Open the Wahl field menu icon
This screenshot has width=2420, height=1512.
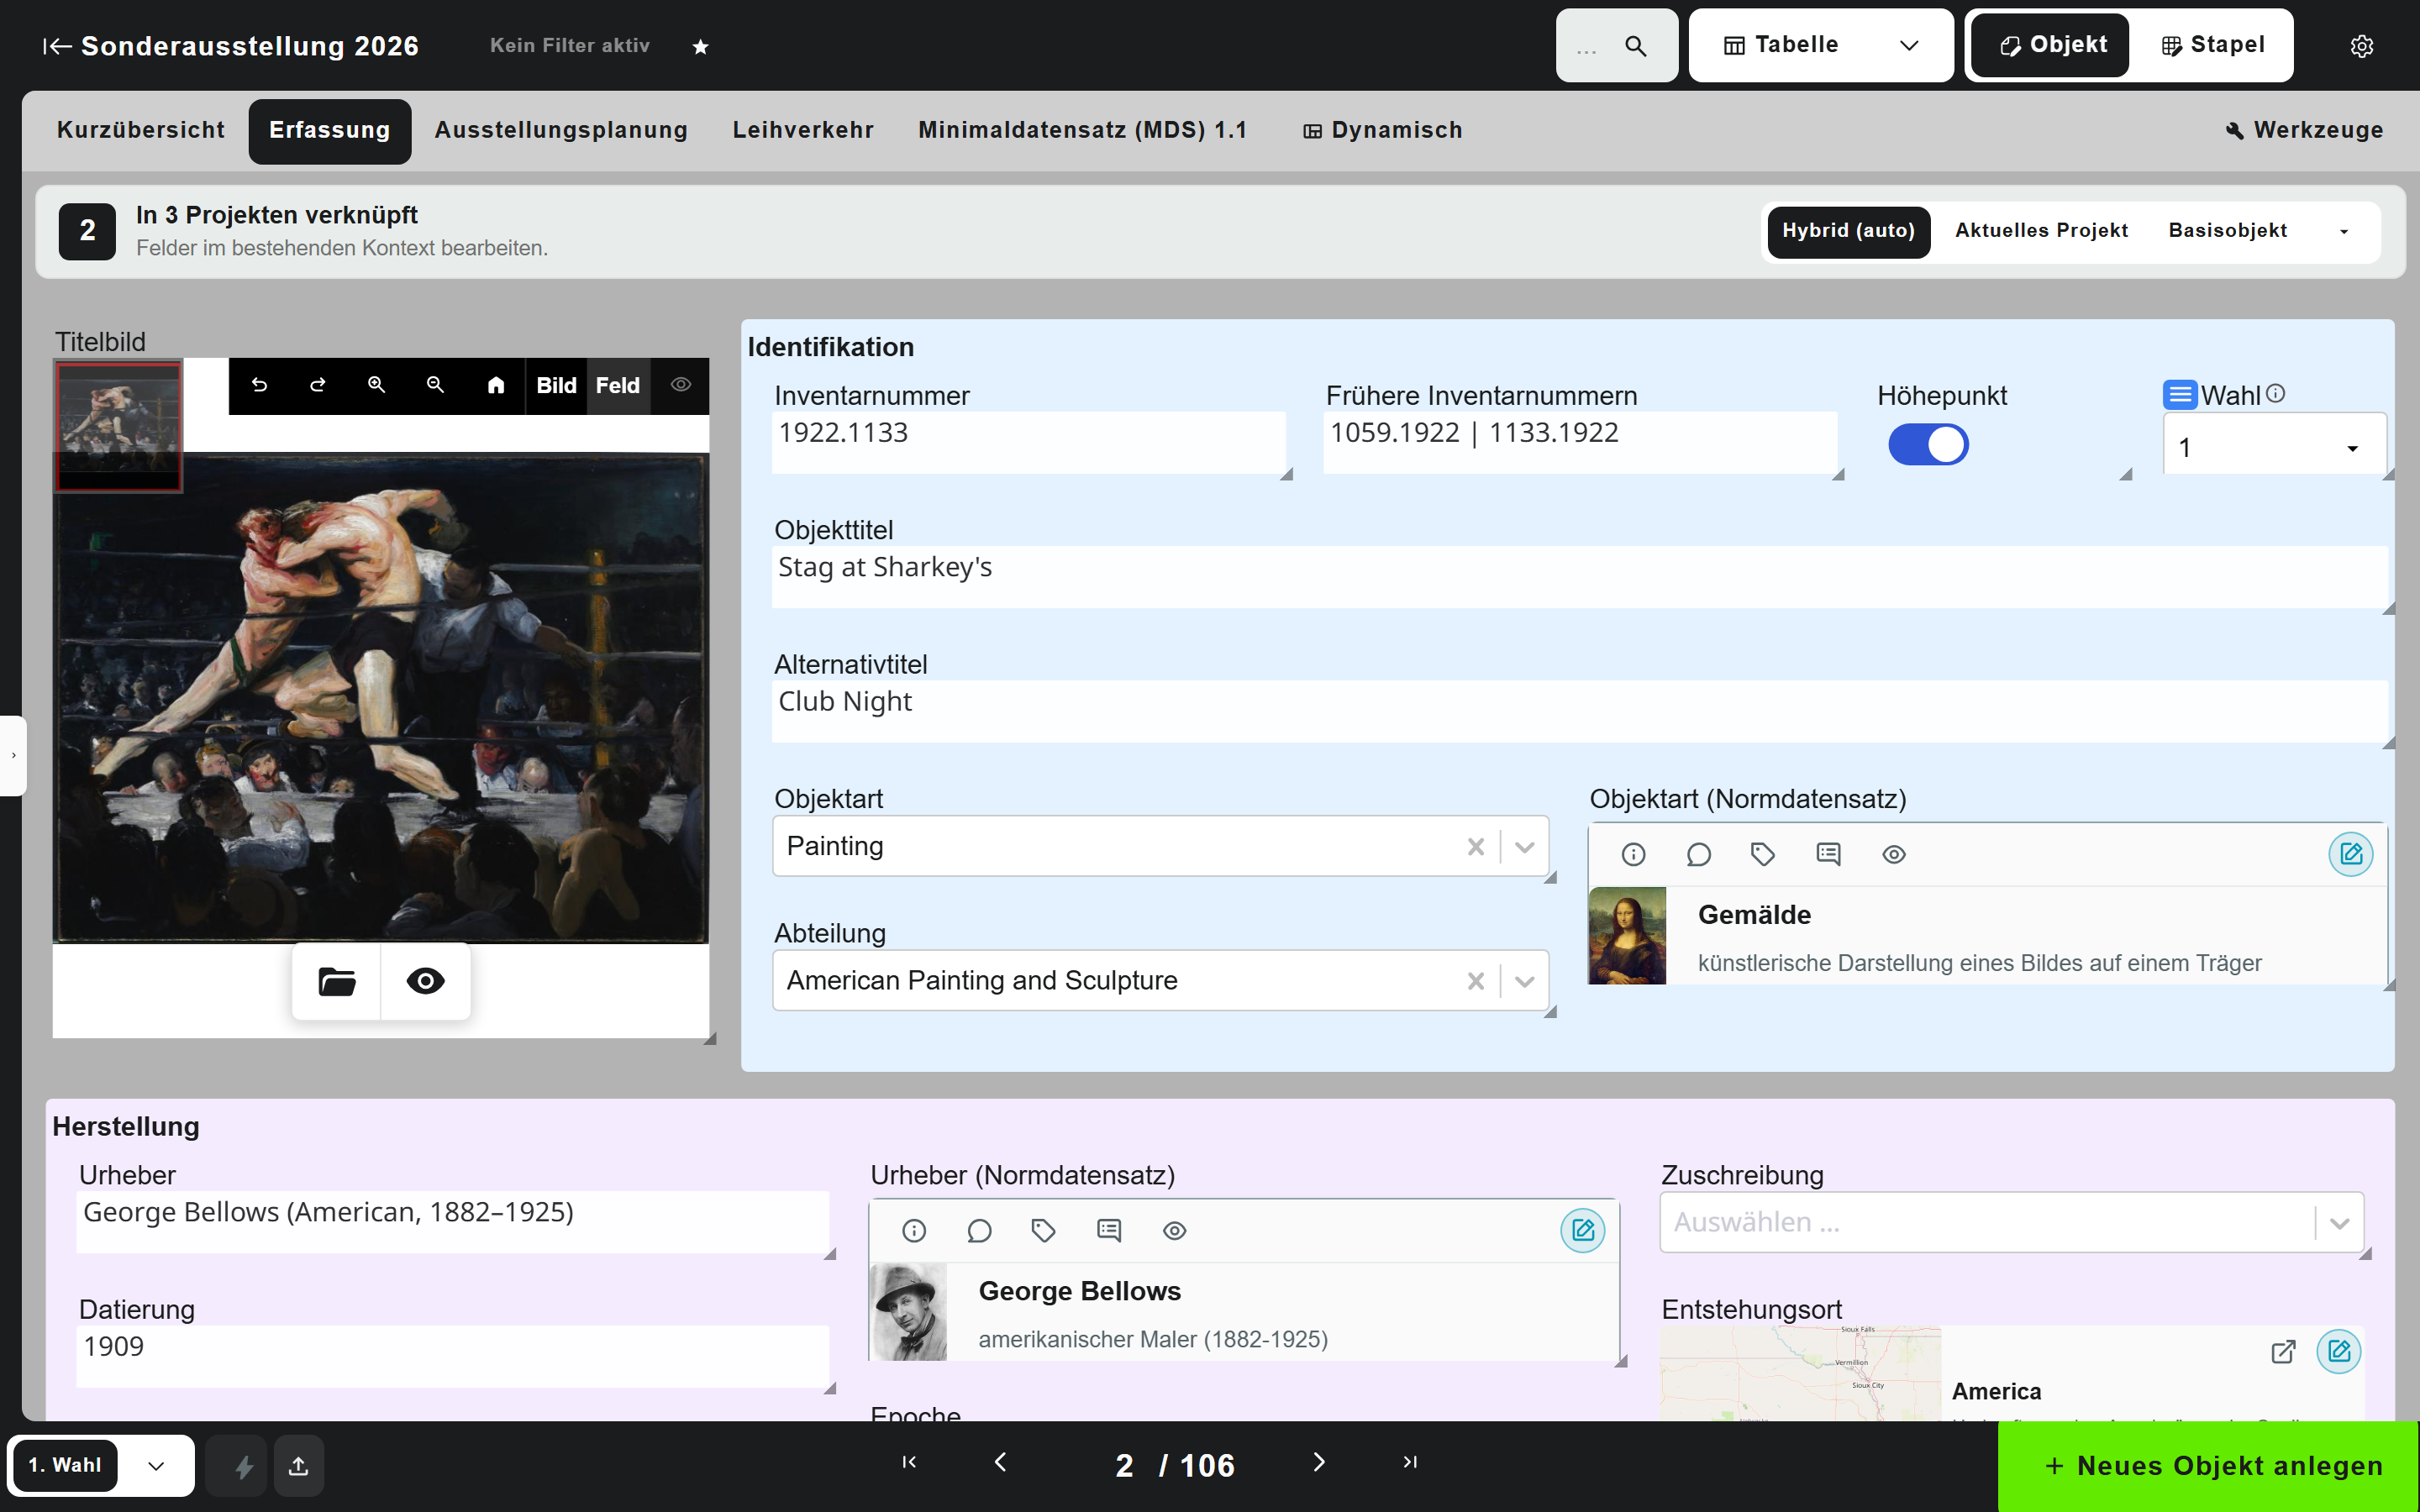tap(2180, 394)
